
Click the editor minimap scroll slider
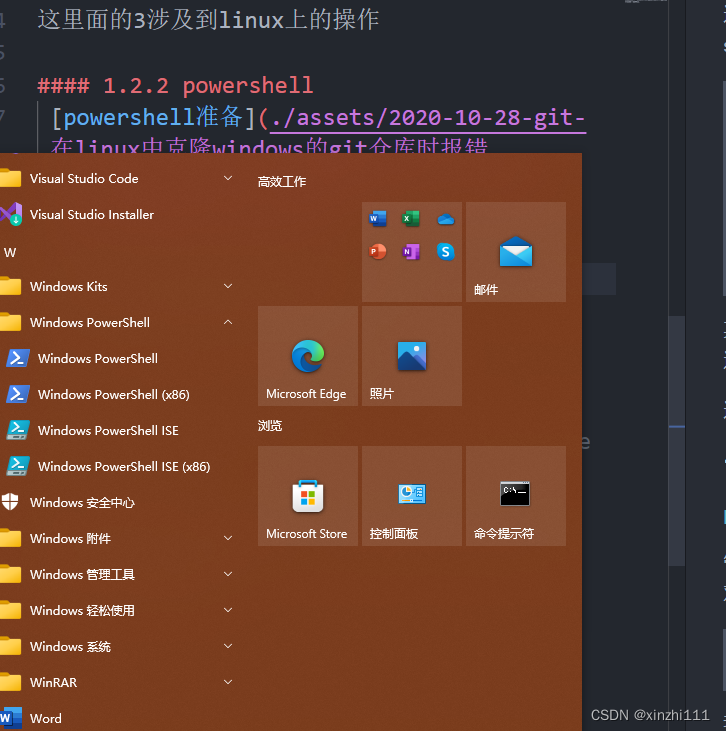click(x=676, y=441)
